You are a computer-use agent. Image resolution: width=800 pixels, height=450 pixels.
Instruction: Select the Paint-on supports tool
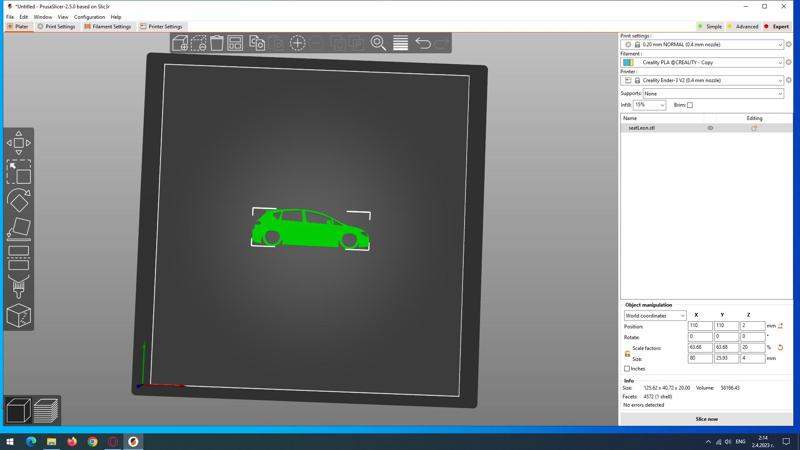pyautogui.click(x=19, y=286)
